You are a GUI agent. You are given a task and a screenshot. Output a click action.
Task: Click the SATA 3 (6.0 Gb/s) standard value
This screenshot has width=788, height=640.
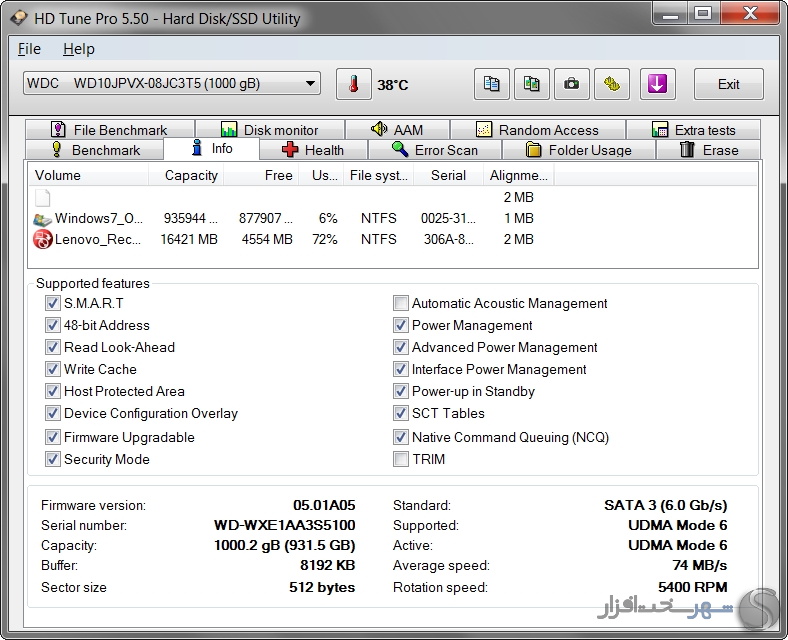[x=665, y=505]
